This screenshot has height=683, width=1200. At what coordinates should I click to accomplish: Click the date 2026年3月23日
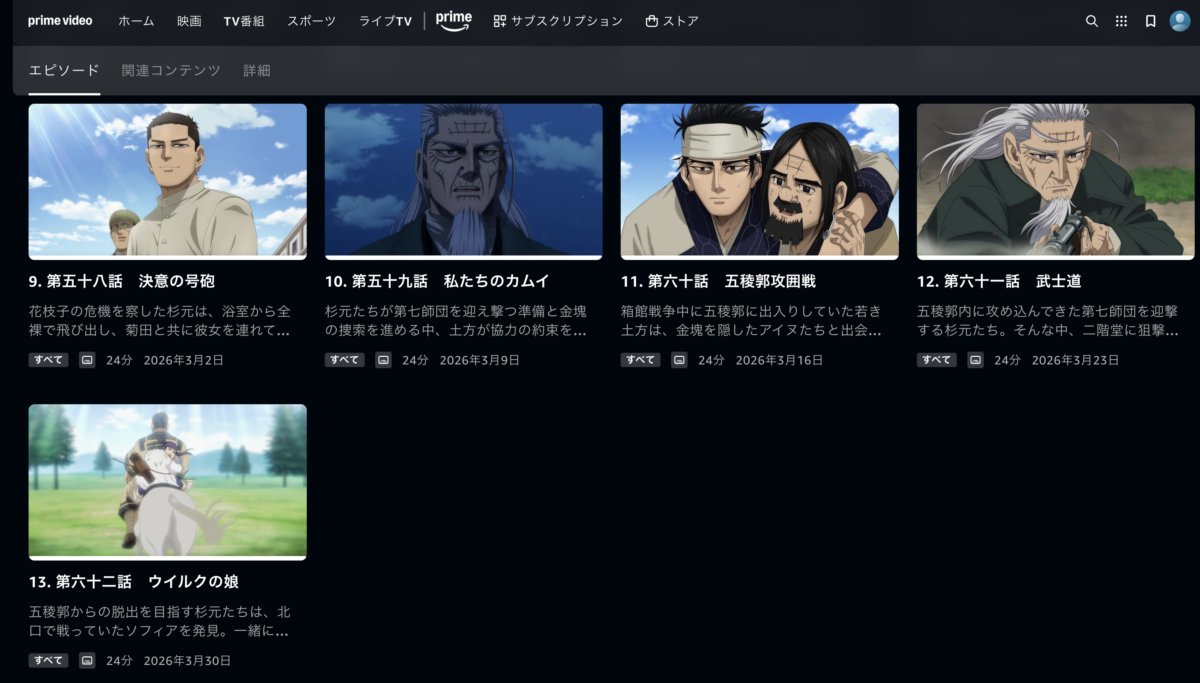(1076, 360)
